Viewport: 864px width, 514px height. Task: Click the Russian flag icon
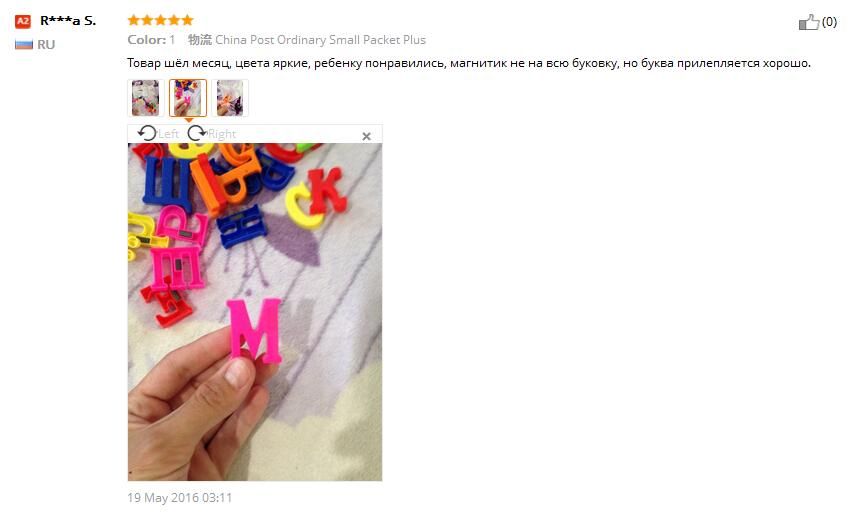[24, 45]
